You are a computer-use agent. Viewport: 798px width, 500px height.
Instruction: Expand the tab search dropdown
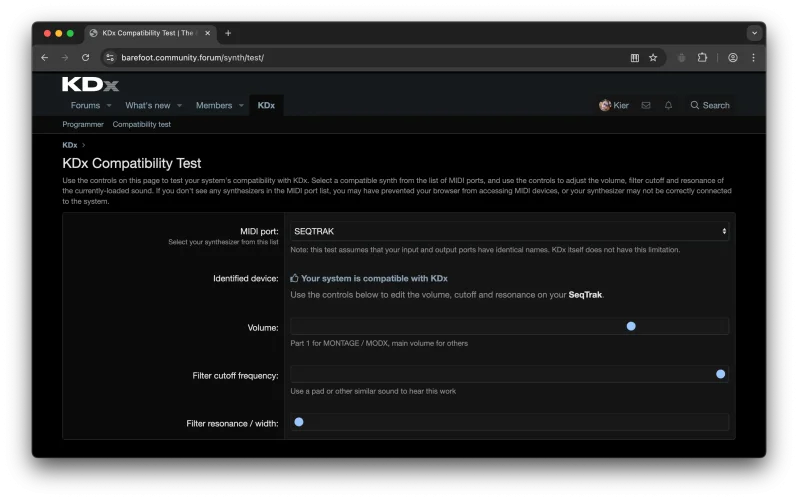(754, 33)
